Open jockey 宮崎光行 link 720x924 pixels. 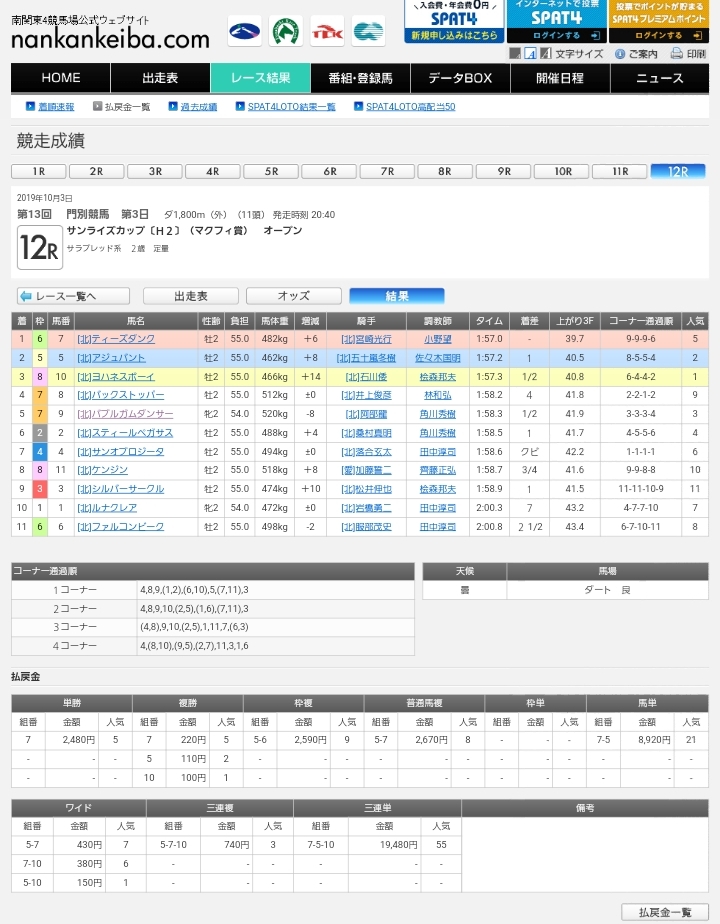pyautogui.click(x=366, y=339)
